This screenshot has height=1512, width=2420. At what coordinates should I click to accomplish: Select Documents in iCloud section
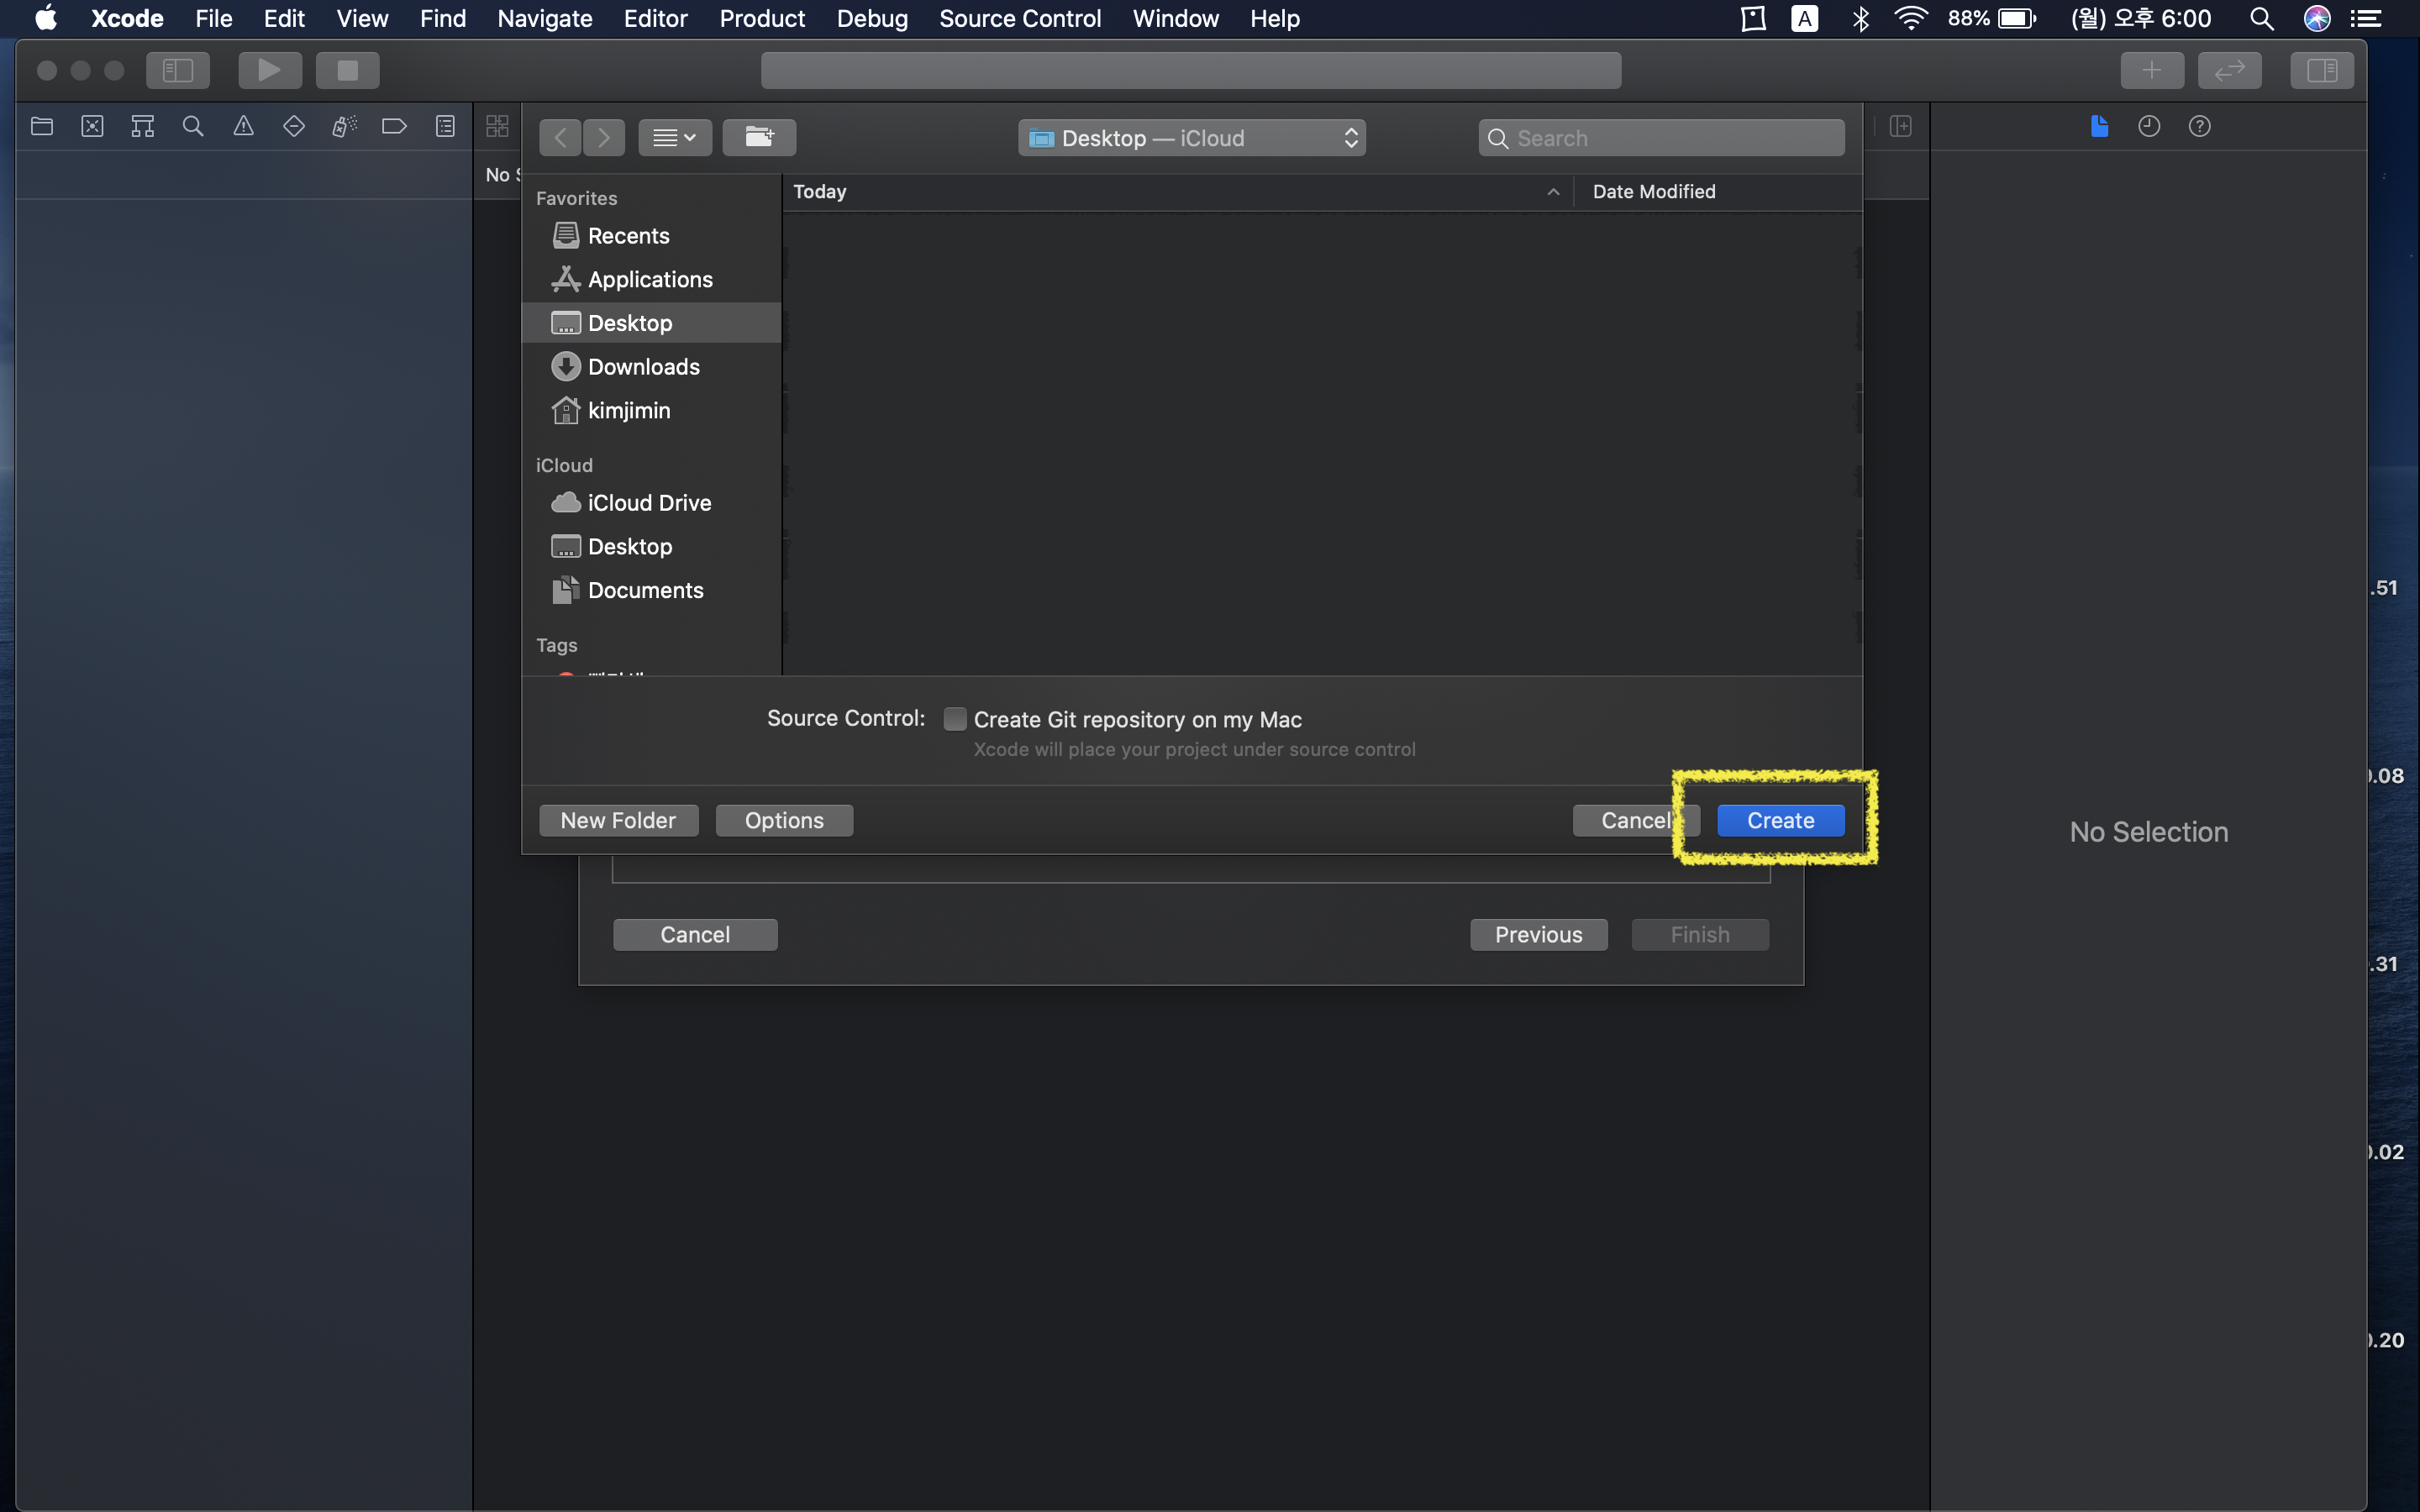tap(651, 590)
